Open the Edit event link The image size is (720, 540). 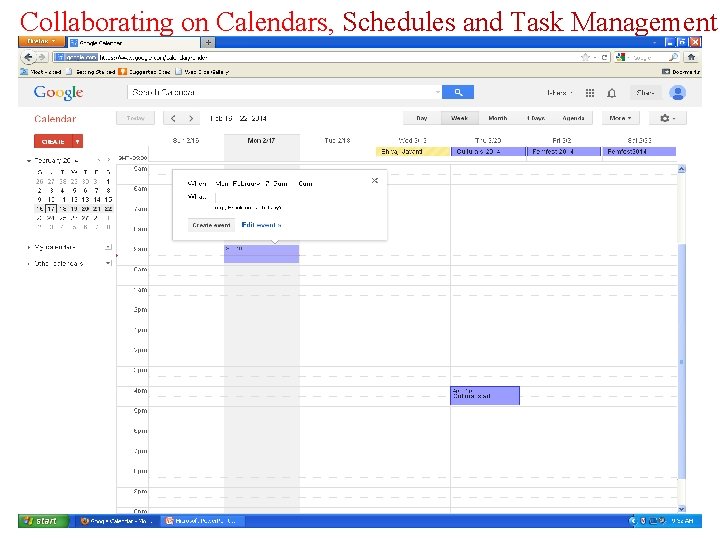pos(261,225)
